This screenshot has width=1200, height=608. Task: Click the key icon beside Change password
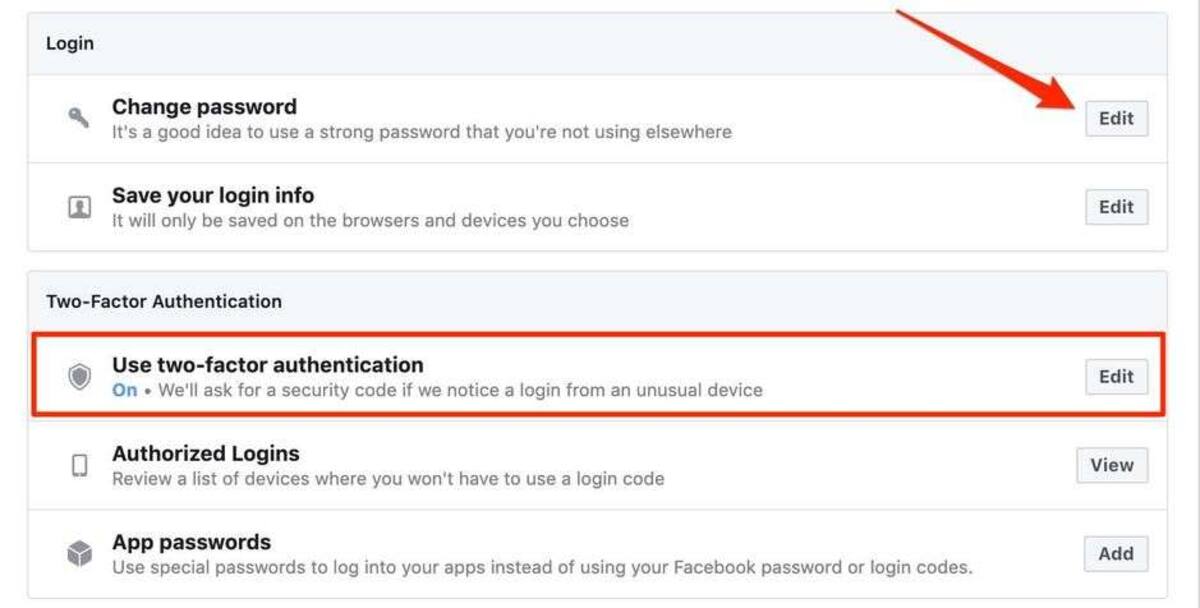click(79, 118)
